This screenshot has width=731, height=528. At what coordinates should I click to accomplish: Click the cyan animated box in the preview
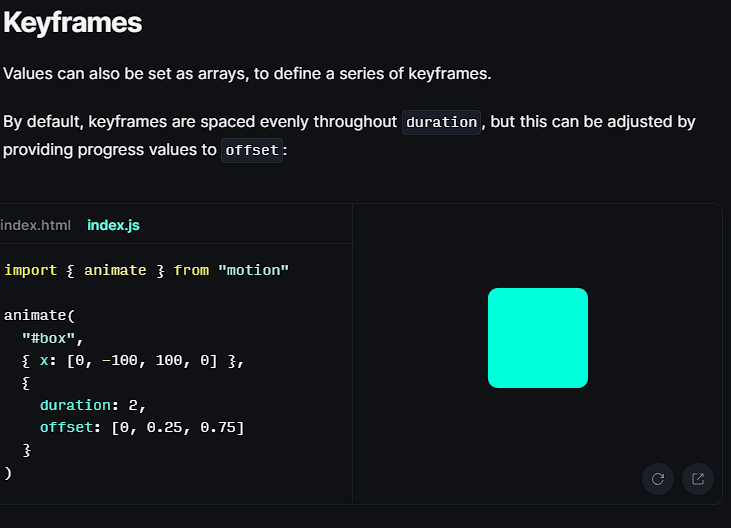tap(538, 338)
